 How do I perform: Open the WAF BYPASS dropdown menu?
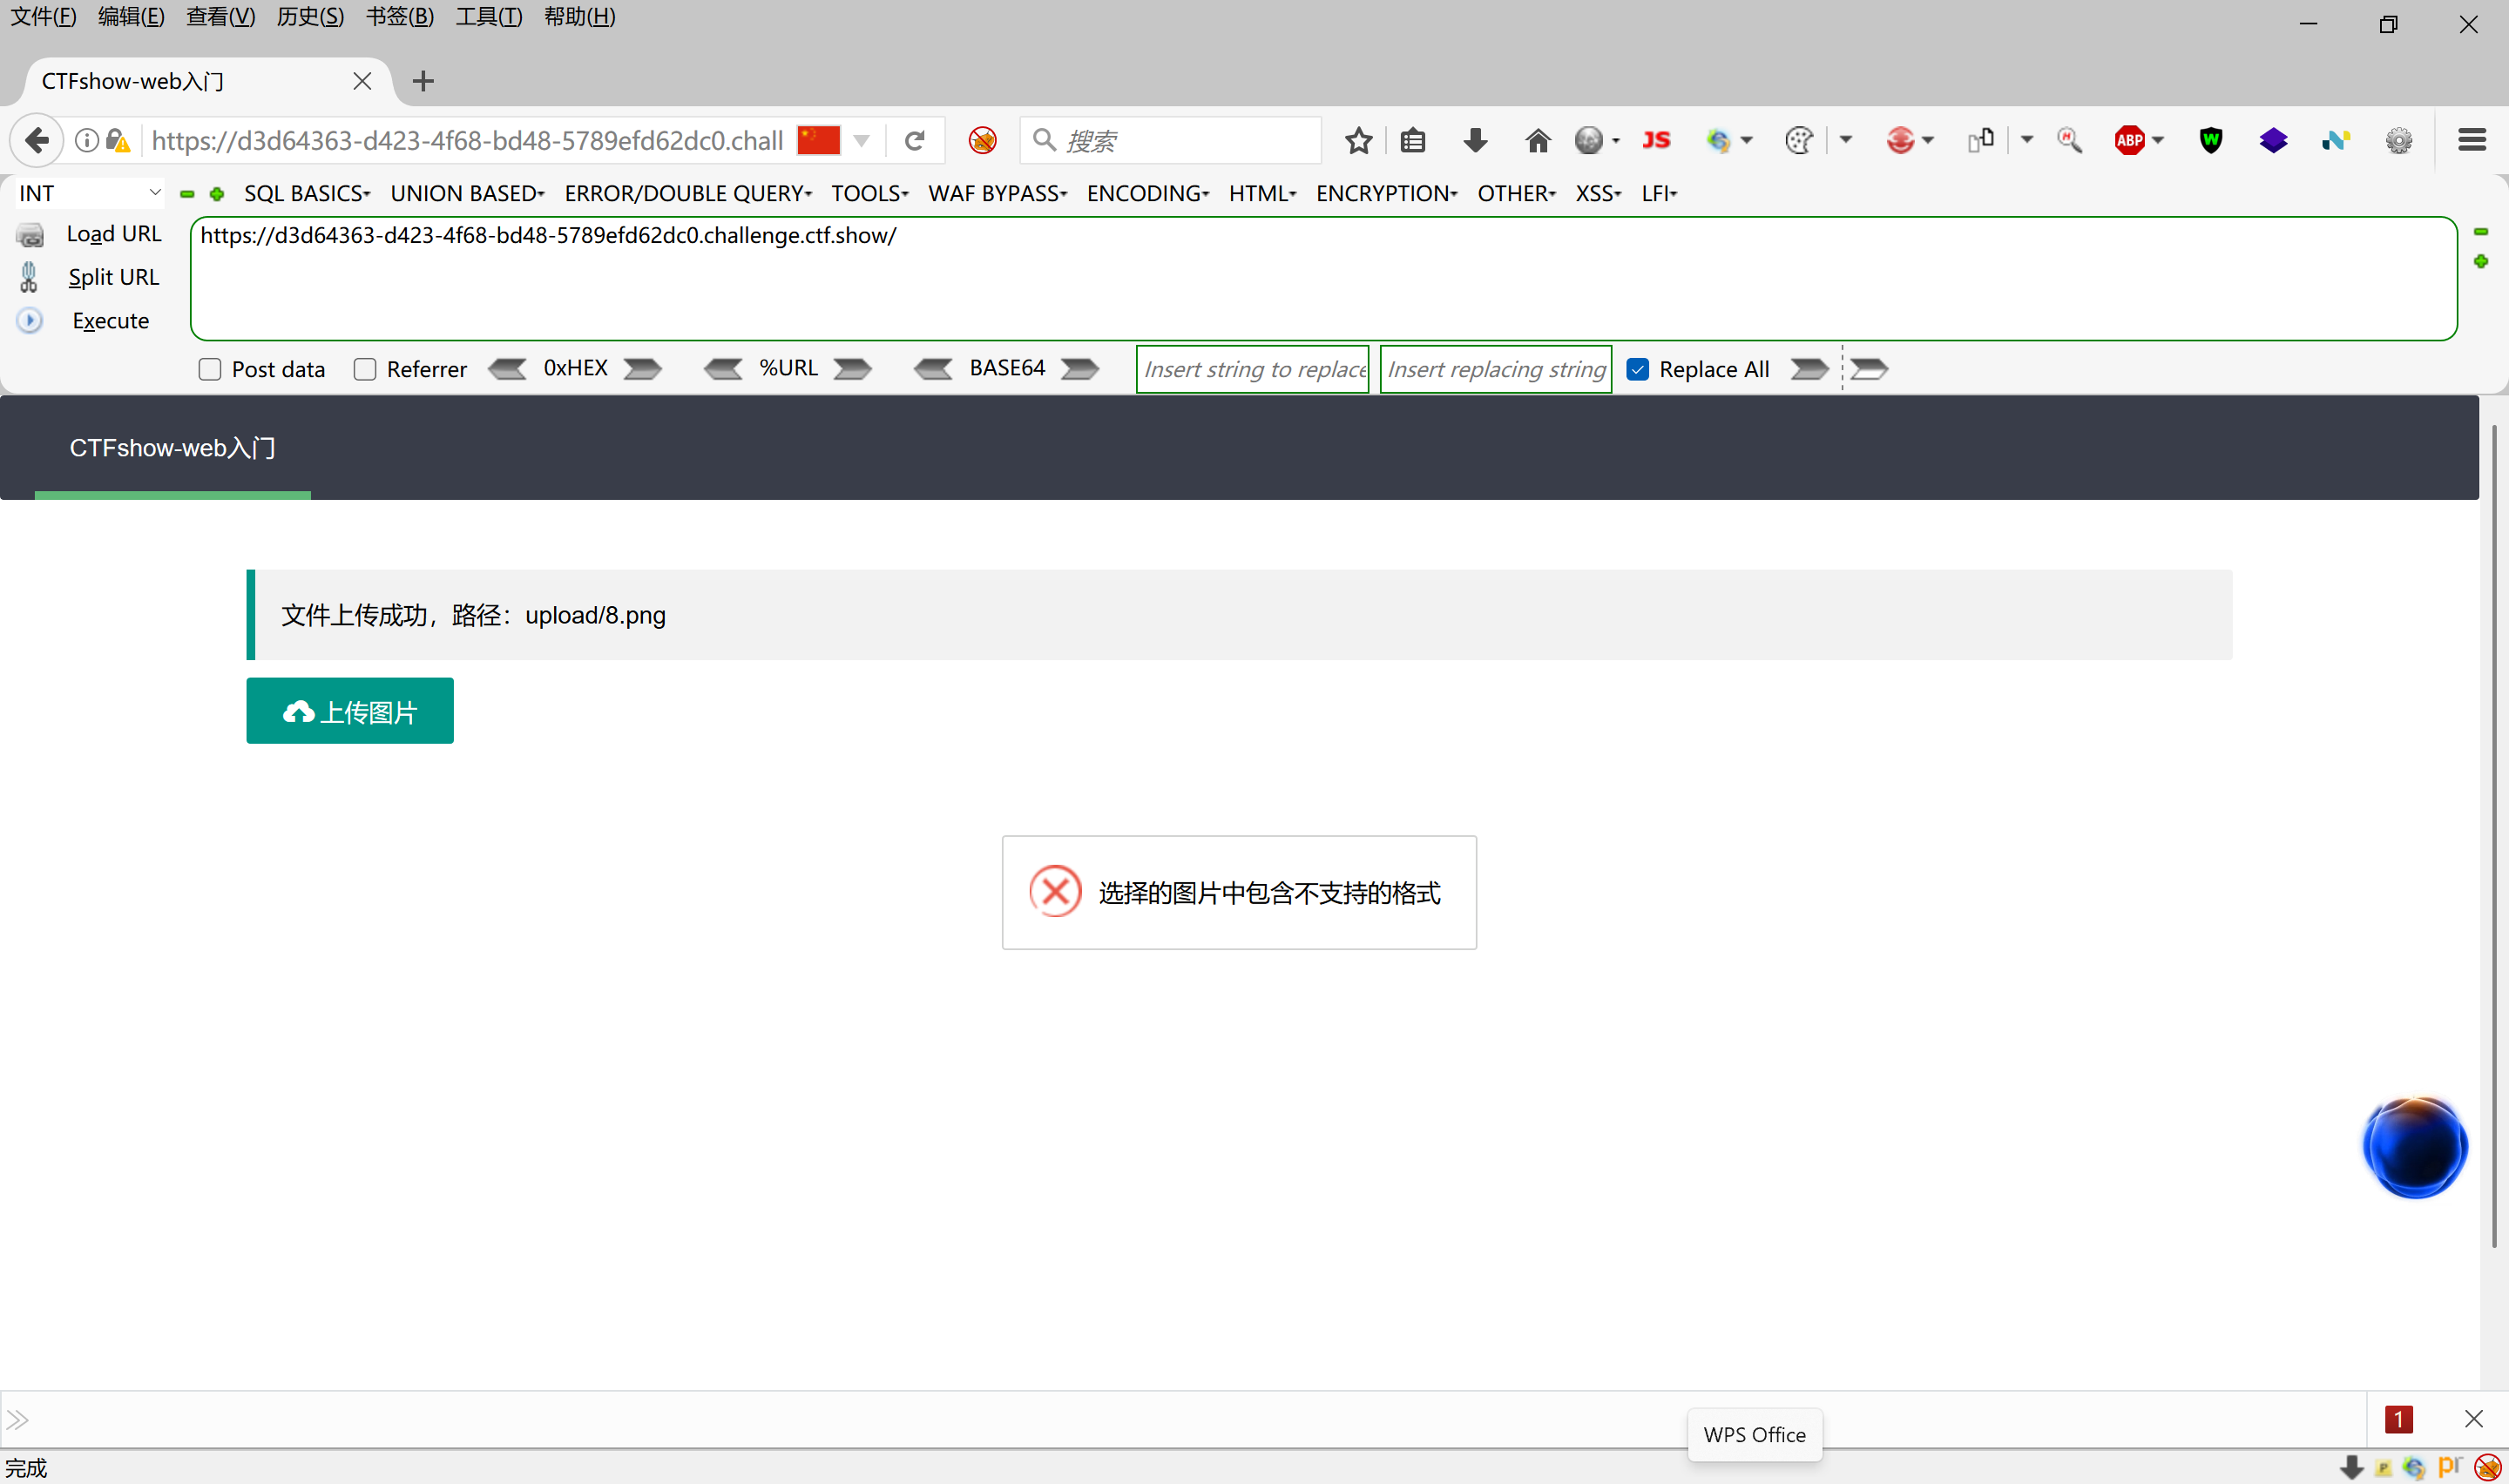click(x=997, y=194)
